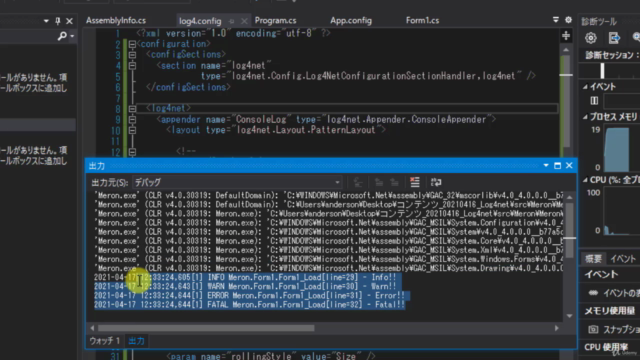
Task: Switch to Program.cs tab
Action: 276,20
